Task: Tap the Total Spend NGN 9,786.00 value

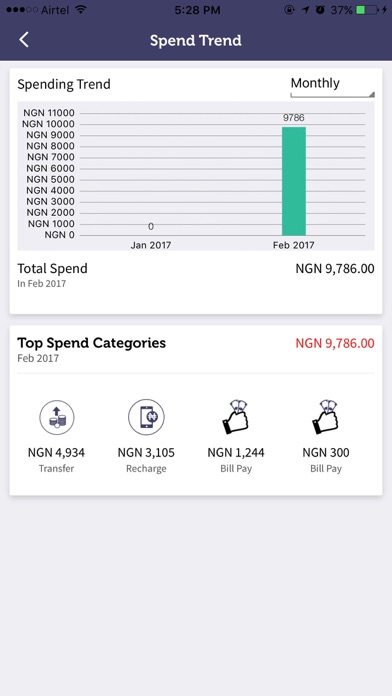Action: (x=335, y=269)
